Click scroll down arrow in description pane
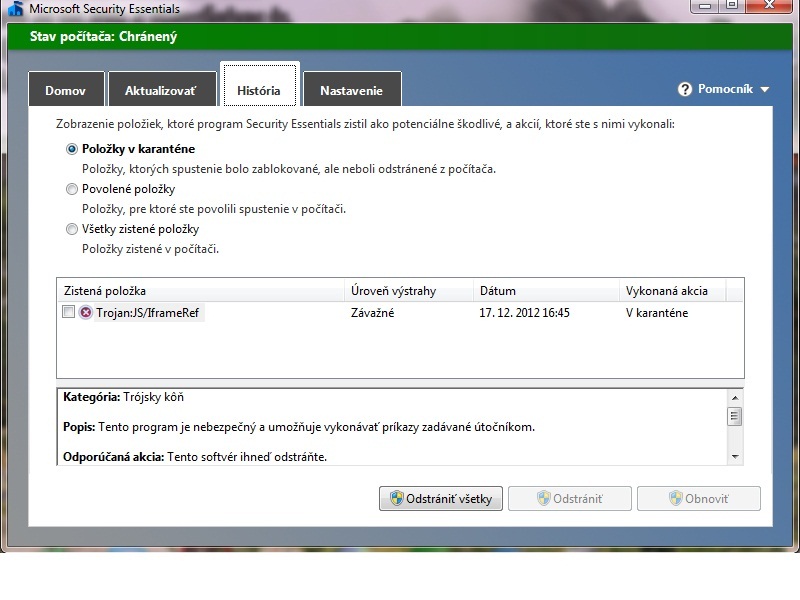Image resolution: width=800 pixels, height=600 pixels. [735, 456]
